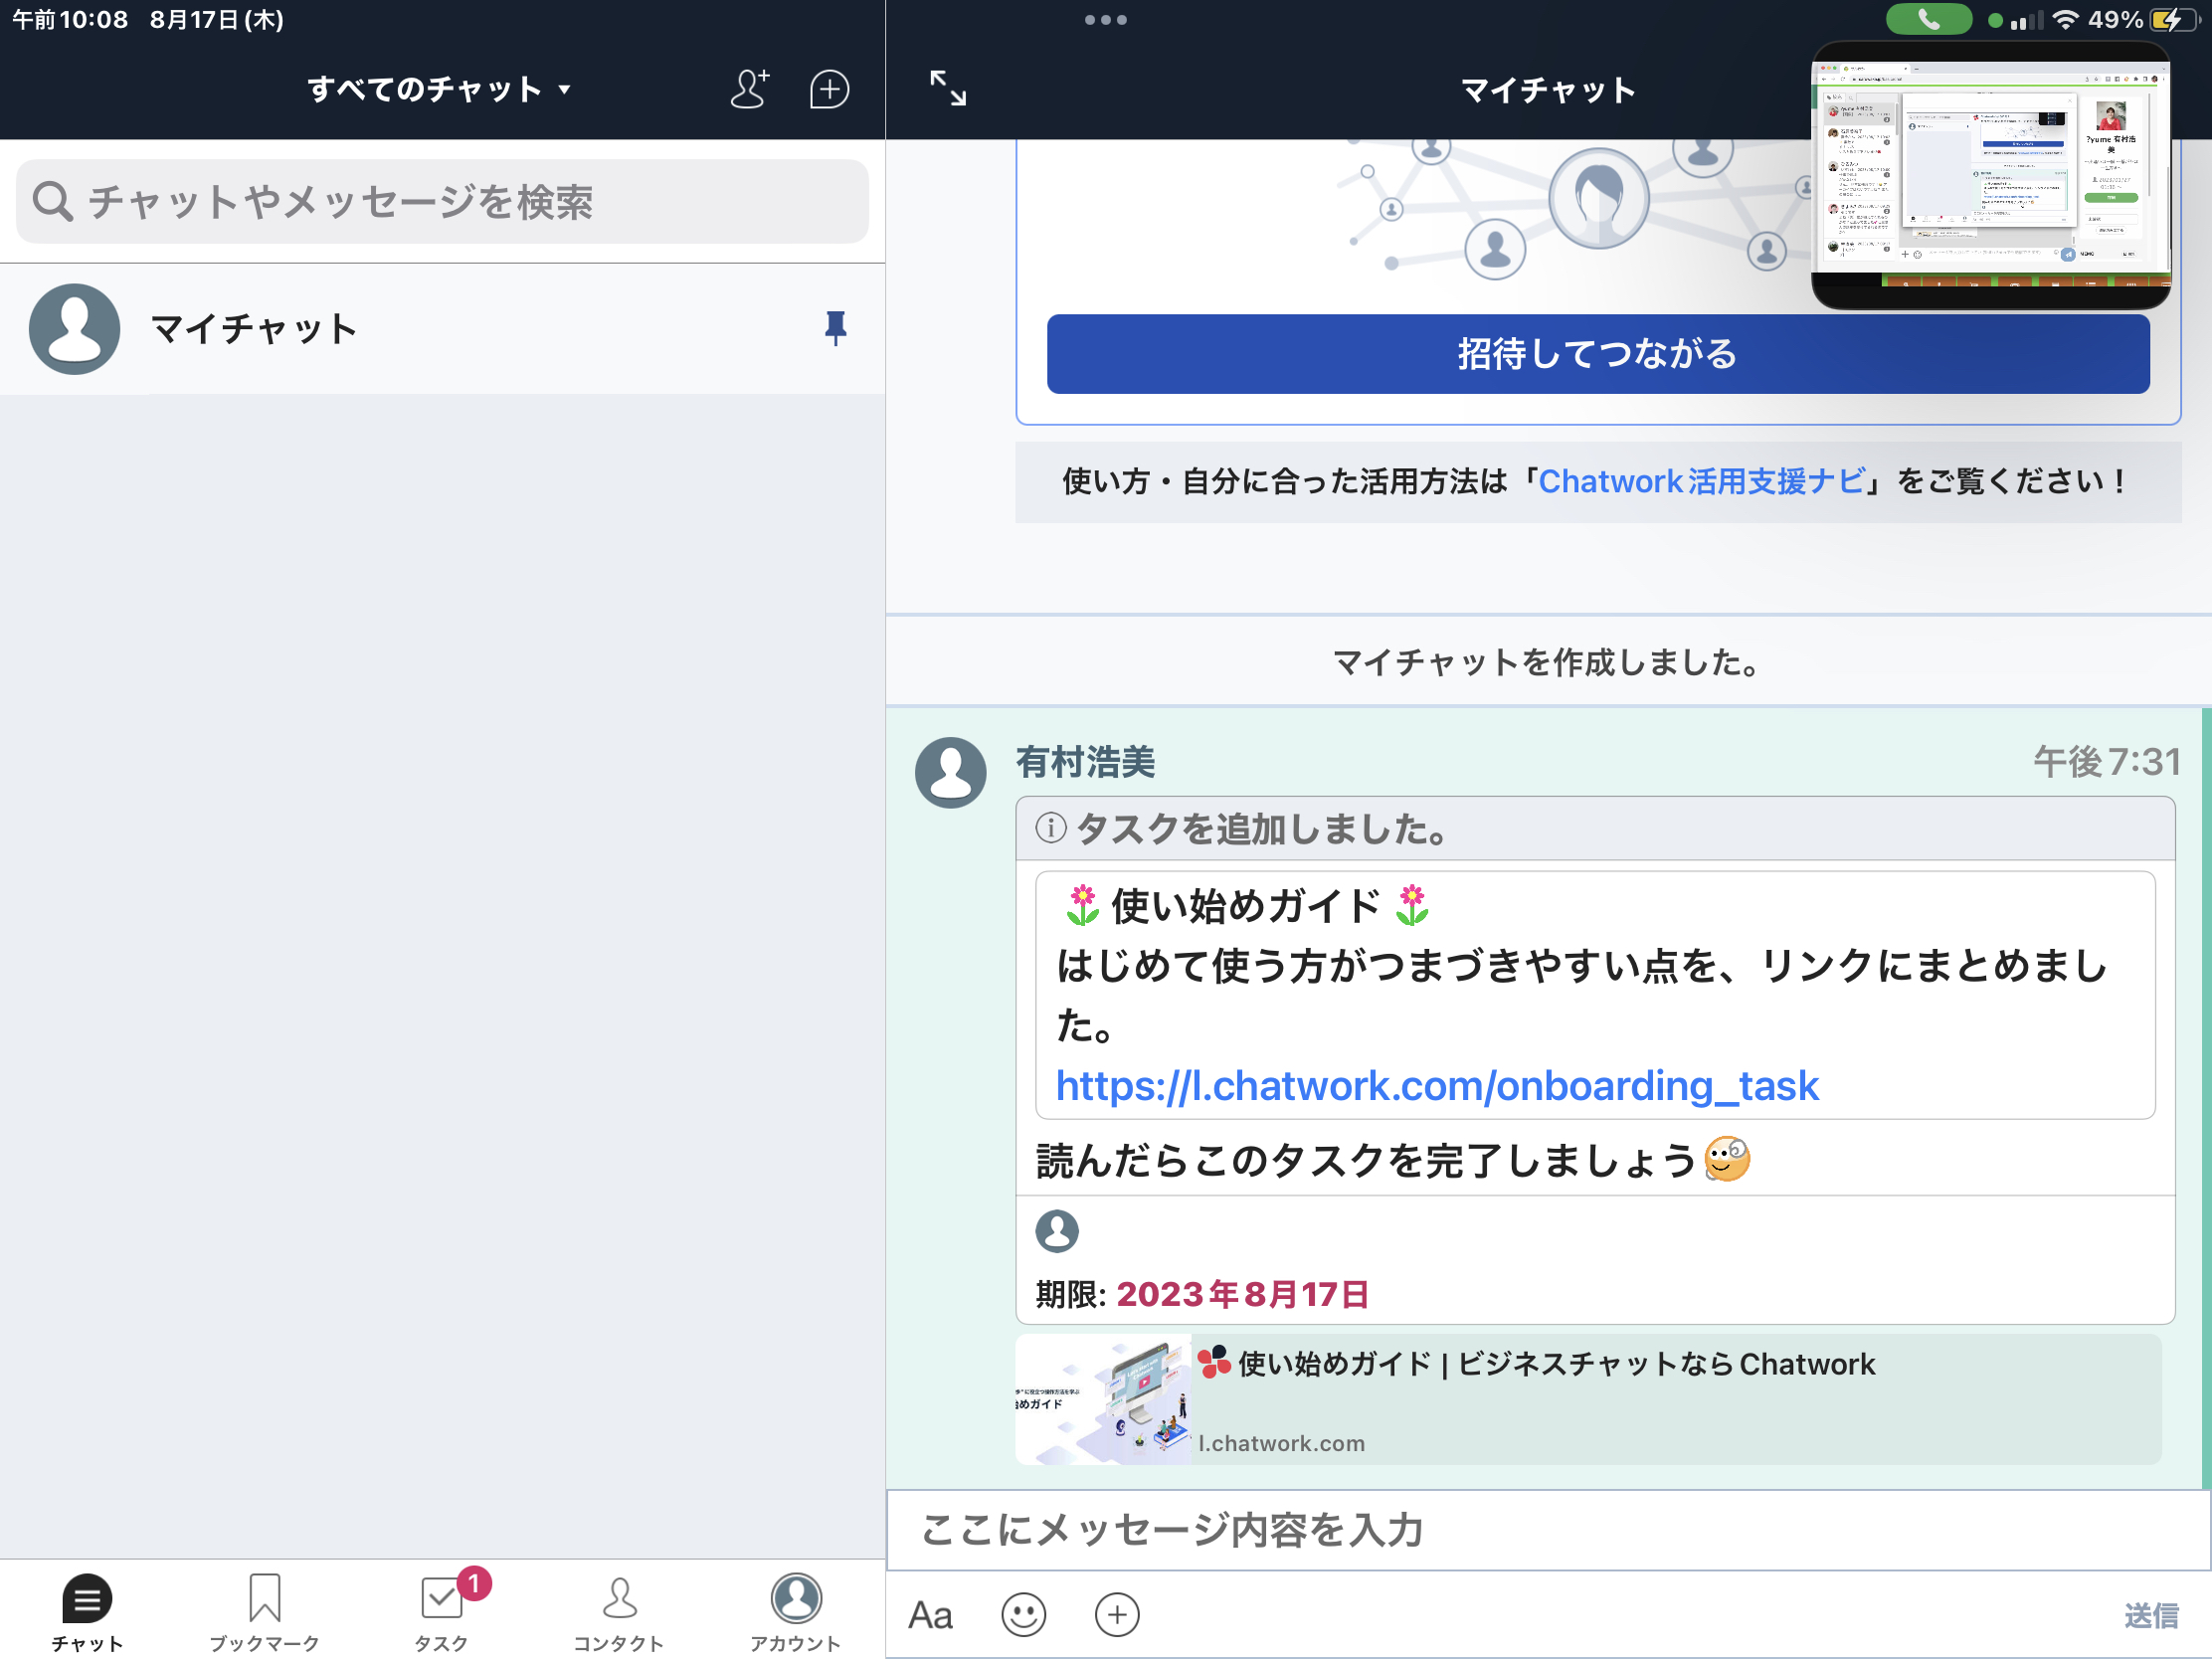
Task: Click the 送信 send button
Action: pos(2151,1615)
